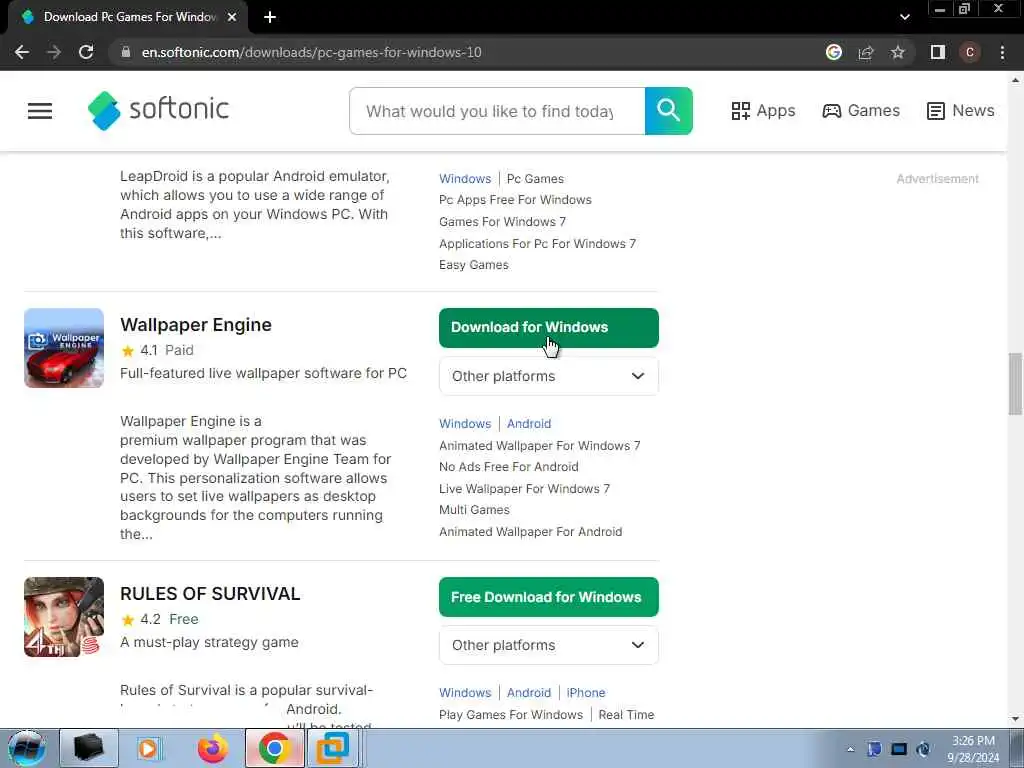Open Windows Start menu

27,748
